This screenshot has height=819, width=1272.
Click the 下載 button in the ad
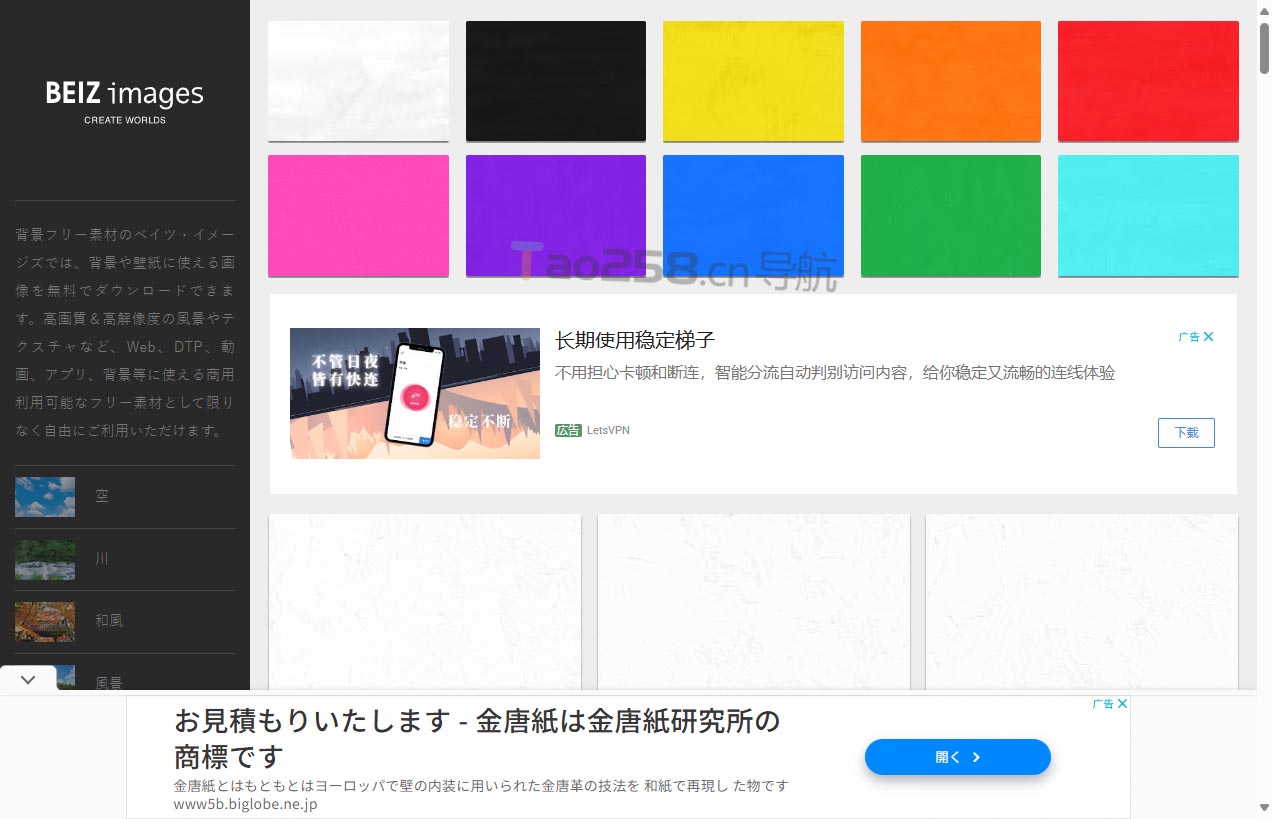click(x=1186, y=433)
